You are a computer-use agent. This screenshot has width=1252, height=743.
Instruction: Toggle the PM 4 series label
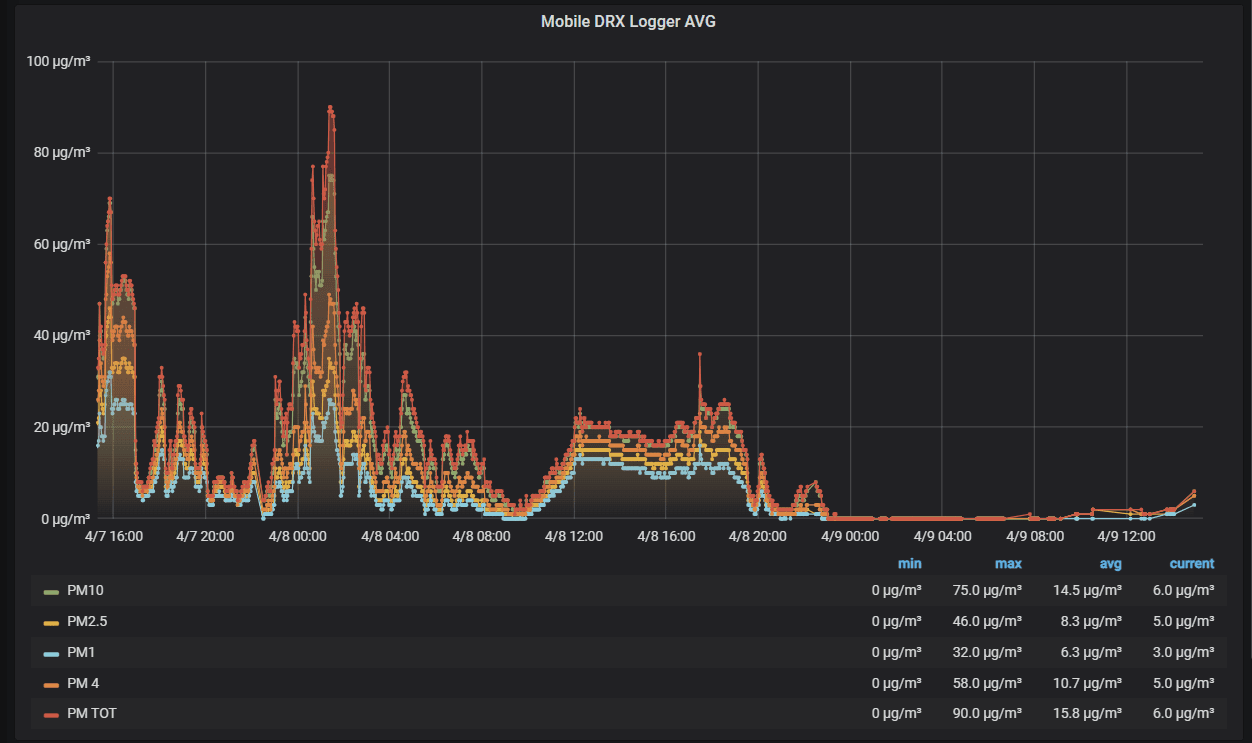[83, 683]
